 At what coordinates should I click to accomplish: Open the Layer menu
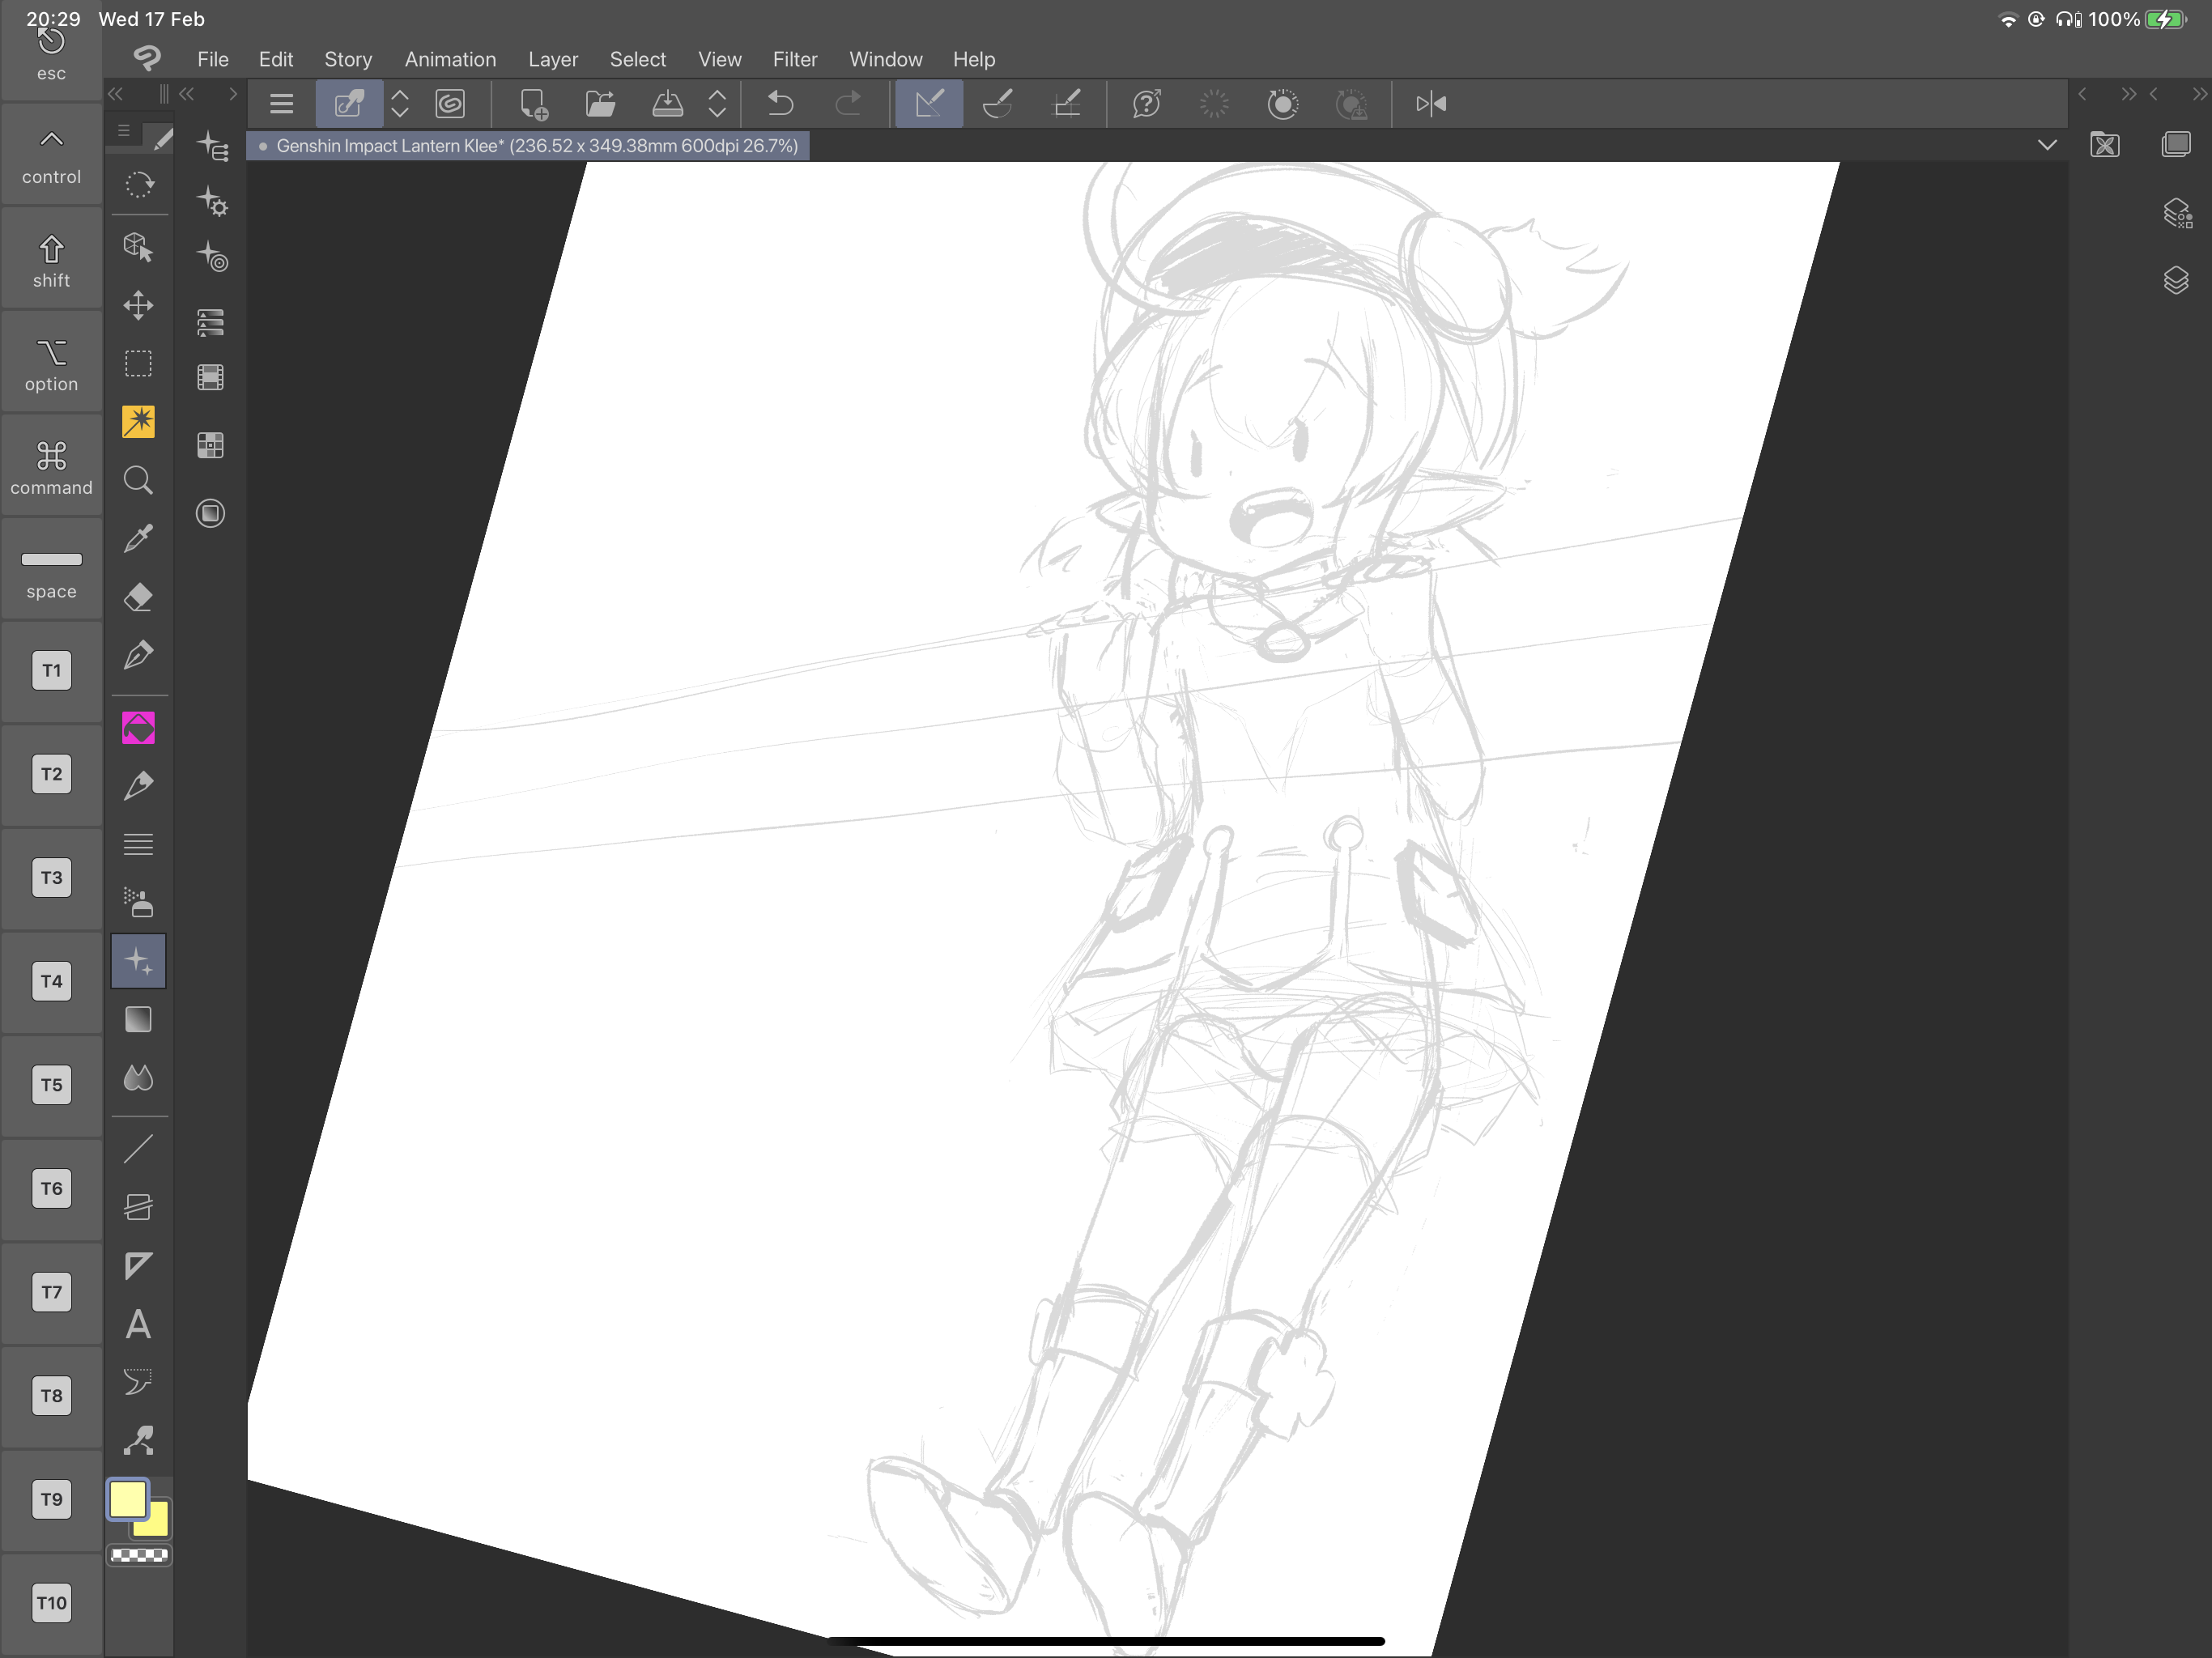(553, 59)
